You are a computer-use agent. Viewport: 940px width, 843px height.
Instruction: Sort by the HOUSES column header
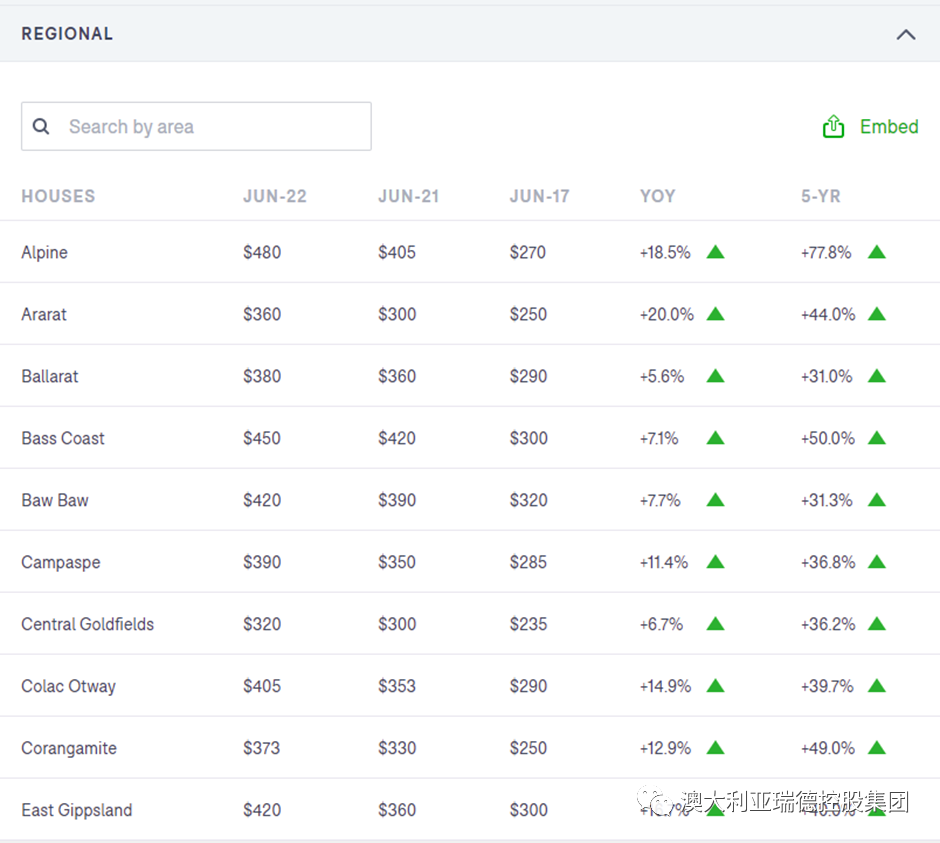tap(58, 196)
